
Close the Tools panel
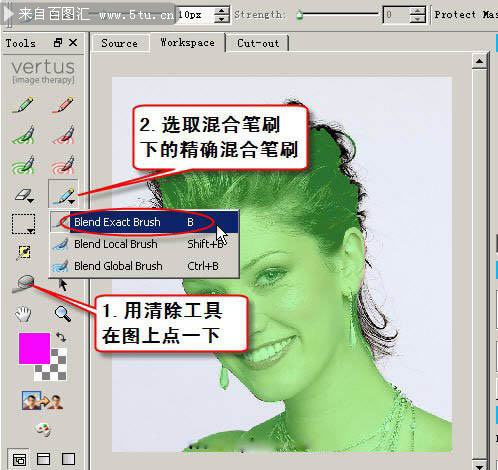[x=73, y=43]
